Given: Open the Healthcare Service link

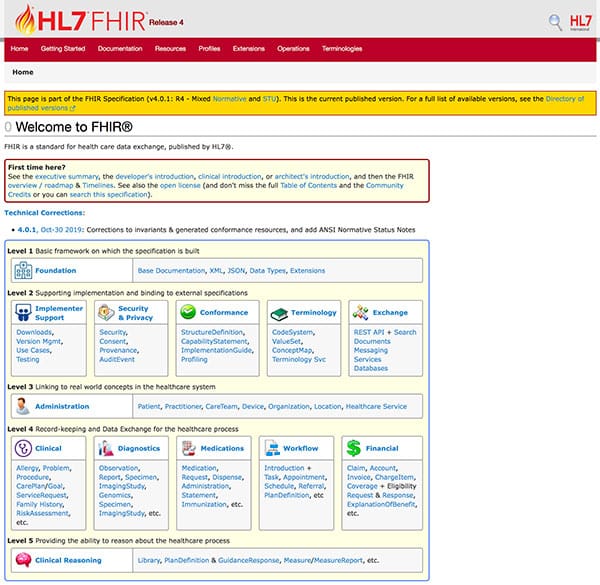Looking at the screenshot, I should (x=376, y=406).
